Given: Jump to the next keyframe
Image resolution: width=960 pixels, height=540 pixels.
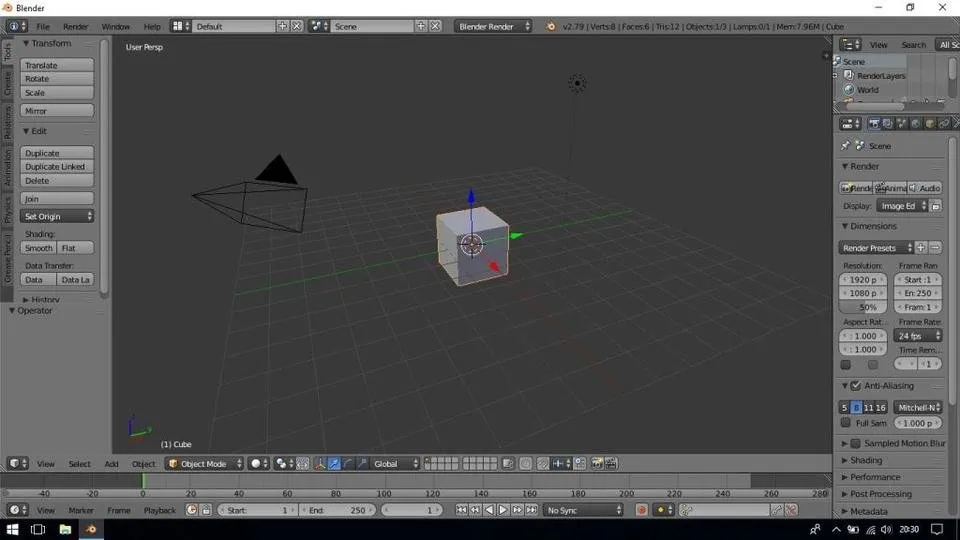Looking at the screenshot, I should 517,510.
